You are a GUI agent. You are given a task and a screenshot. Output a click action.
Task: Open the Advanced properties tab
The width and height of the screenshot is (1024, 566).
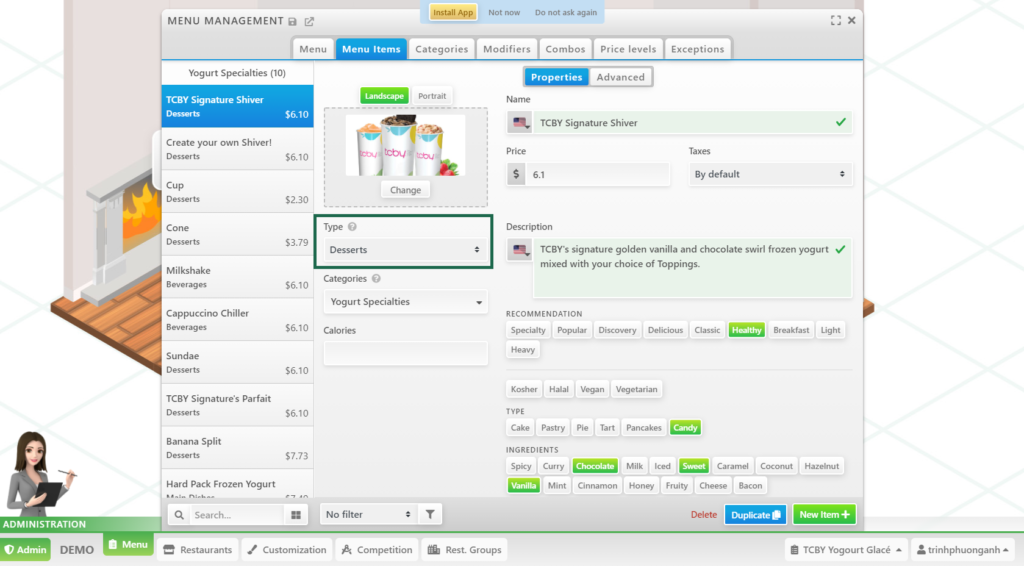(x=621, y=77)
